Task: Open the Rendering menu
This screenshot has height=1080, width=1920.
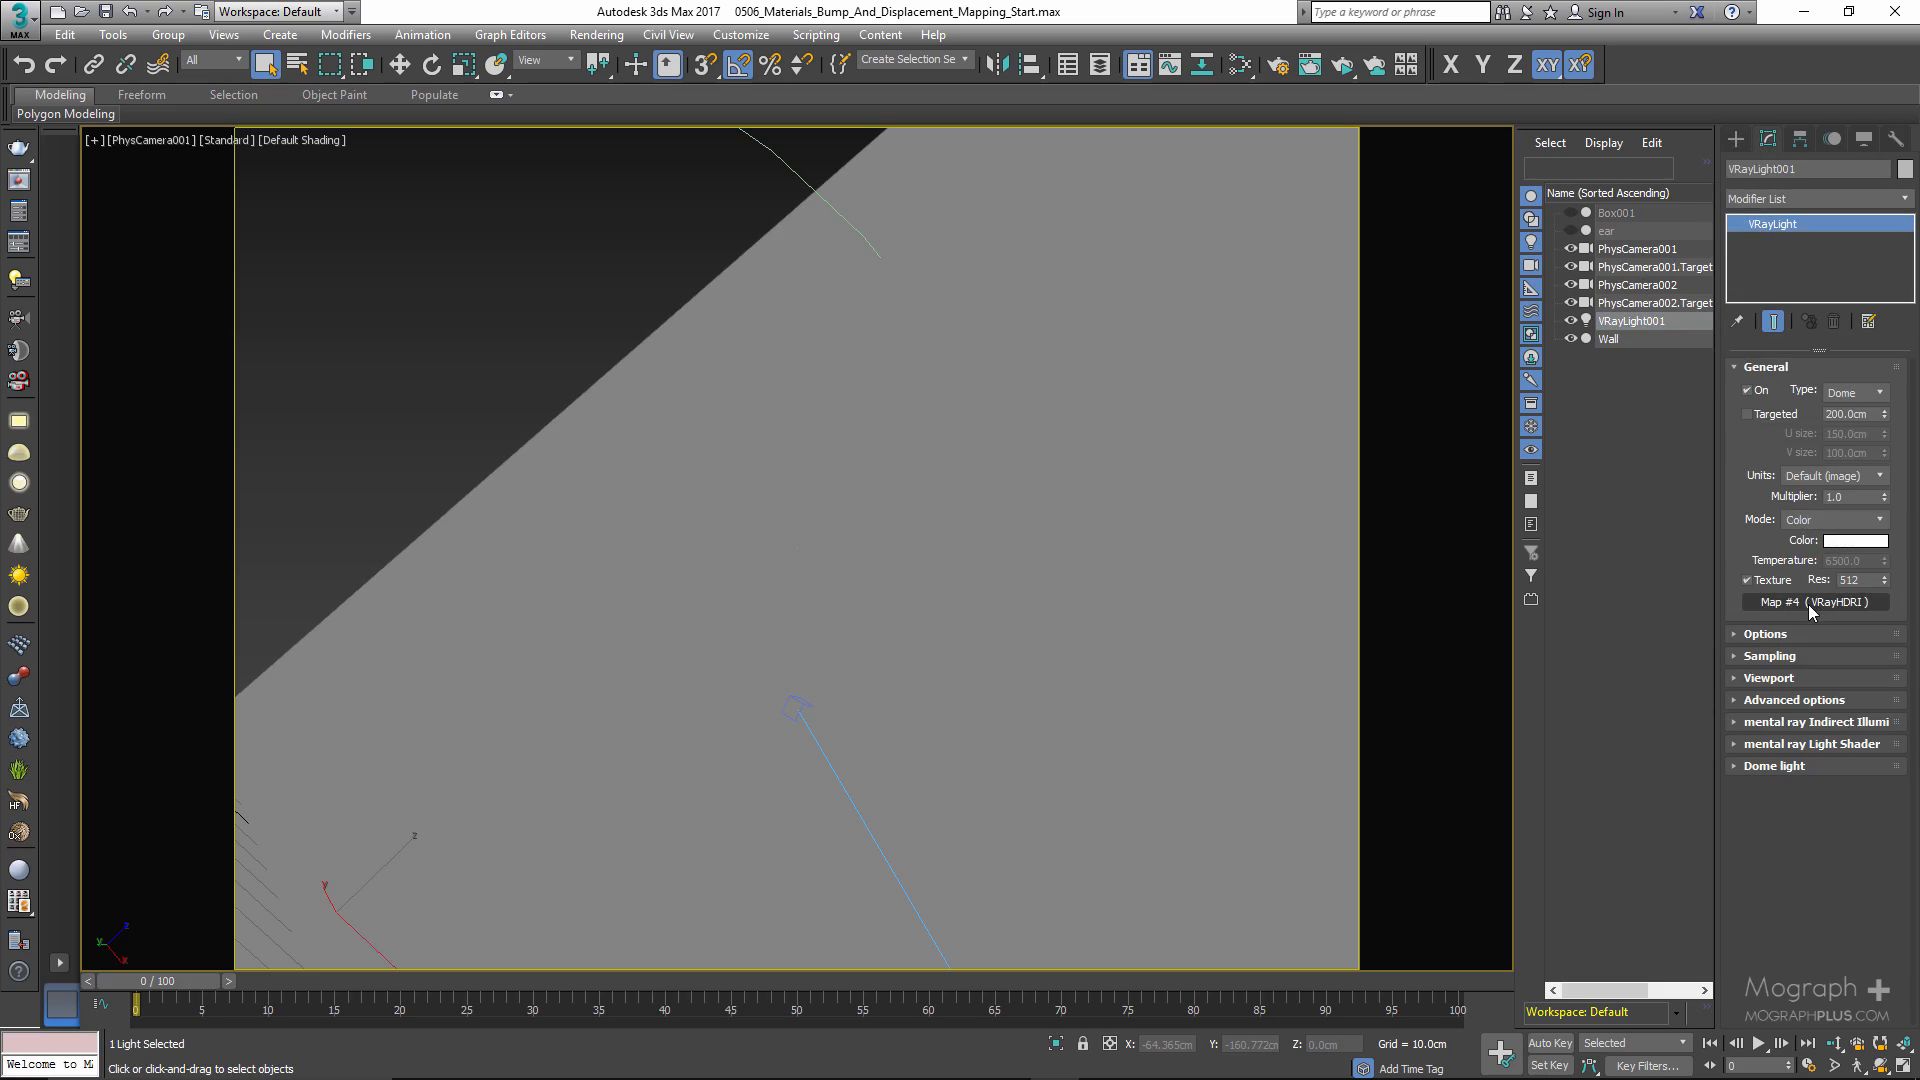Action: [x=596, y=35]
